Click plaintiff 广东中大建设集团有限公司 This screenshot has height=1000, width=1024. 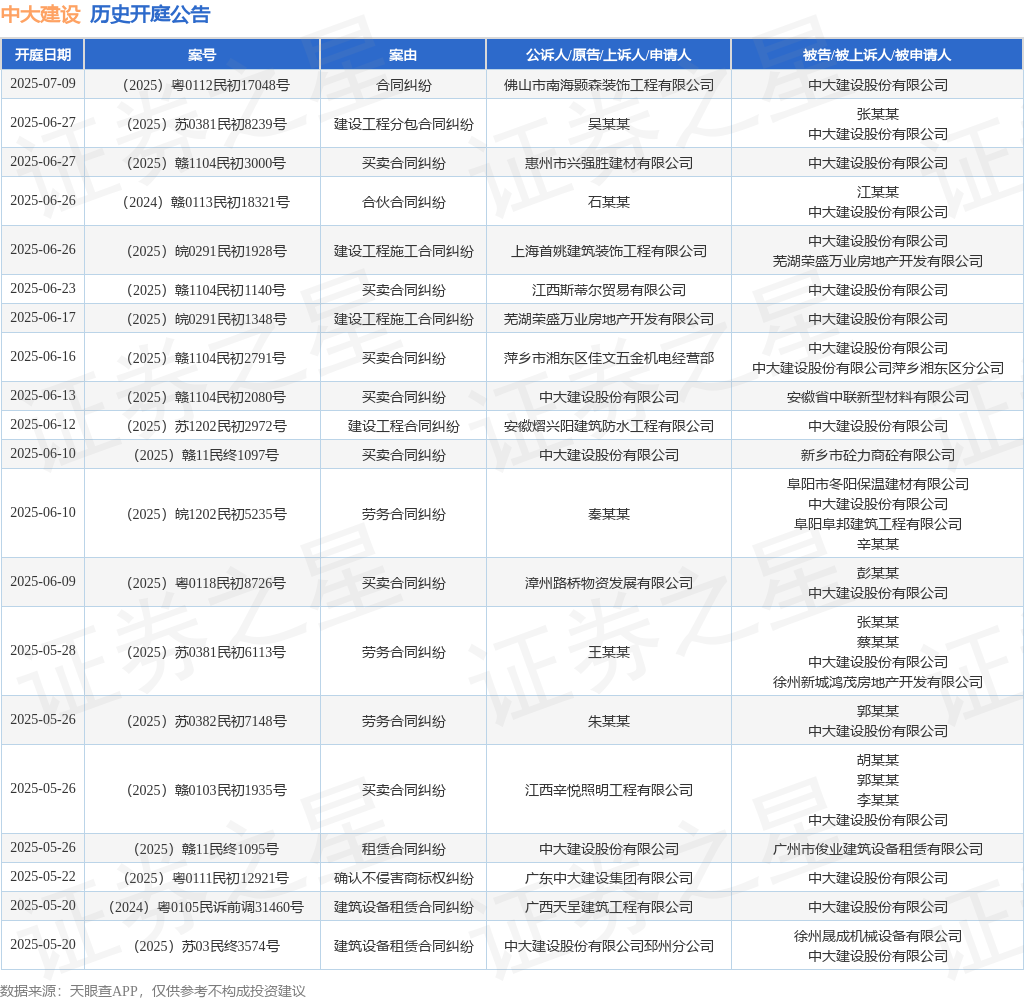pyautogui.click(x=609, y=879)
